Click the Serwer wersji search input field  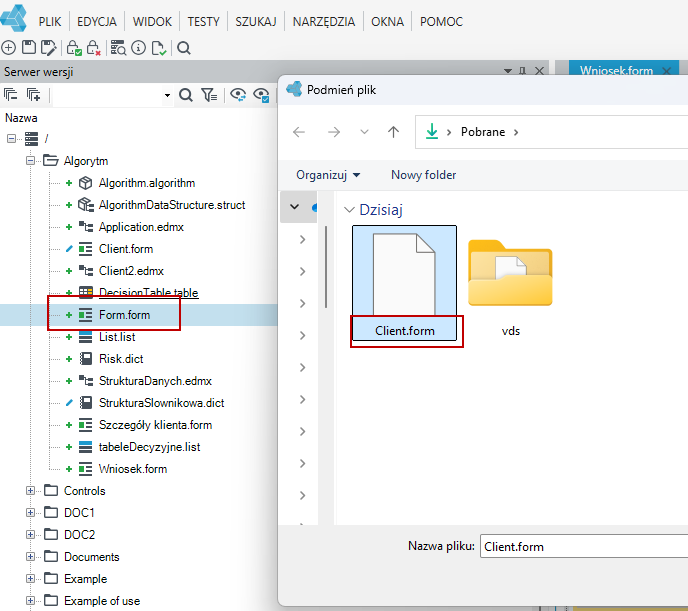point(107,95)
